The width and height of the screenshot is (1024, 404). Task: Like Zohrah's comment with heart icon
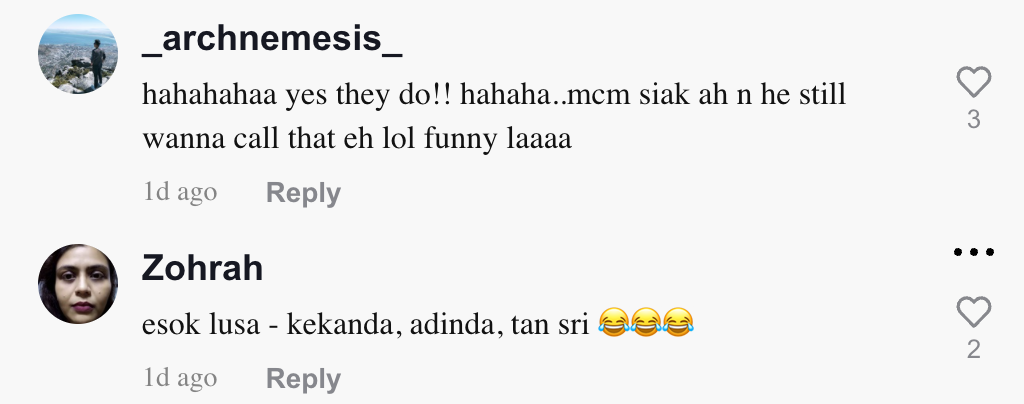pos(974,312)
